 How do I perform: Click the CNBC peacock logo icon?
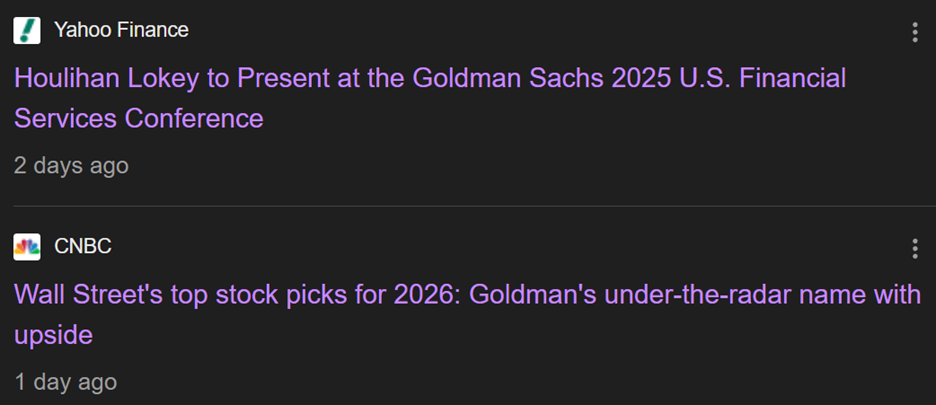click(x=27, y=247)
